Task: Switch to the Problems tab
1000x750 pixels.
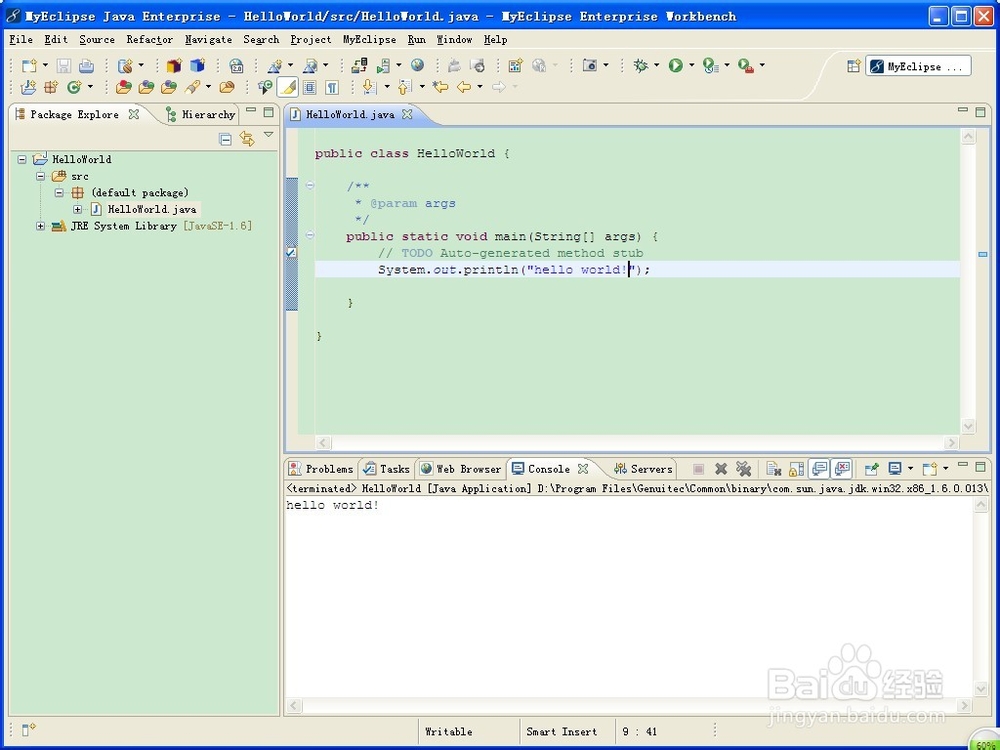Action: (321, 469)
